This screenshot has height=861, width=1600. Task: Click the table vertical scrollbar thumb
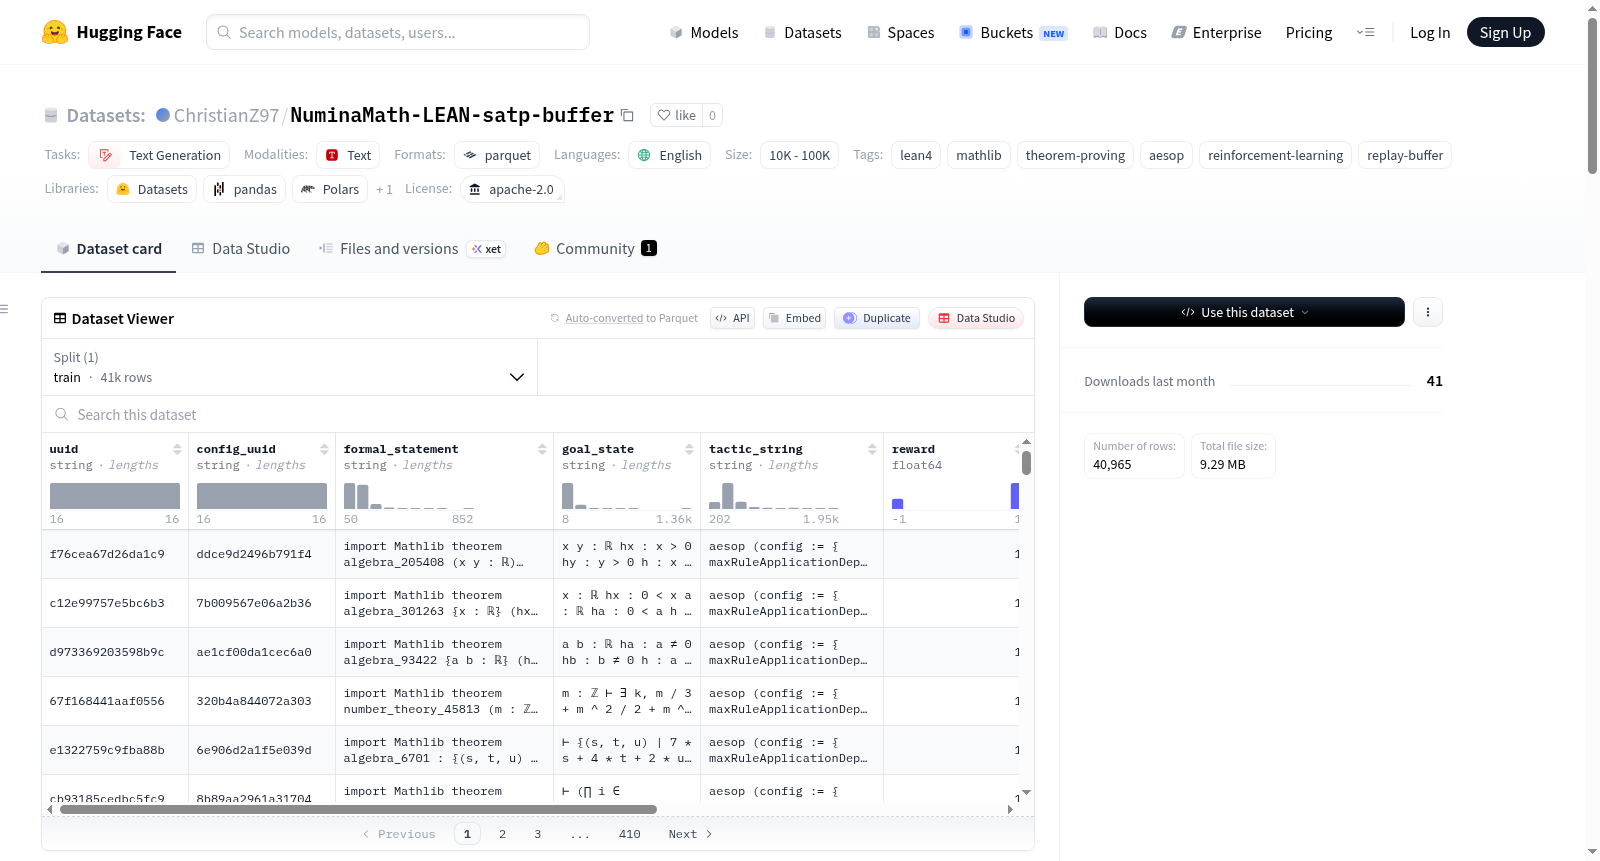coord(1026,463)
